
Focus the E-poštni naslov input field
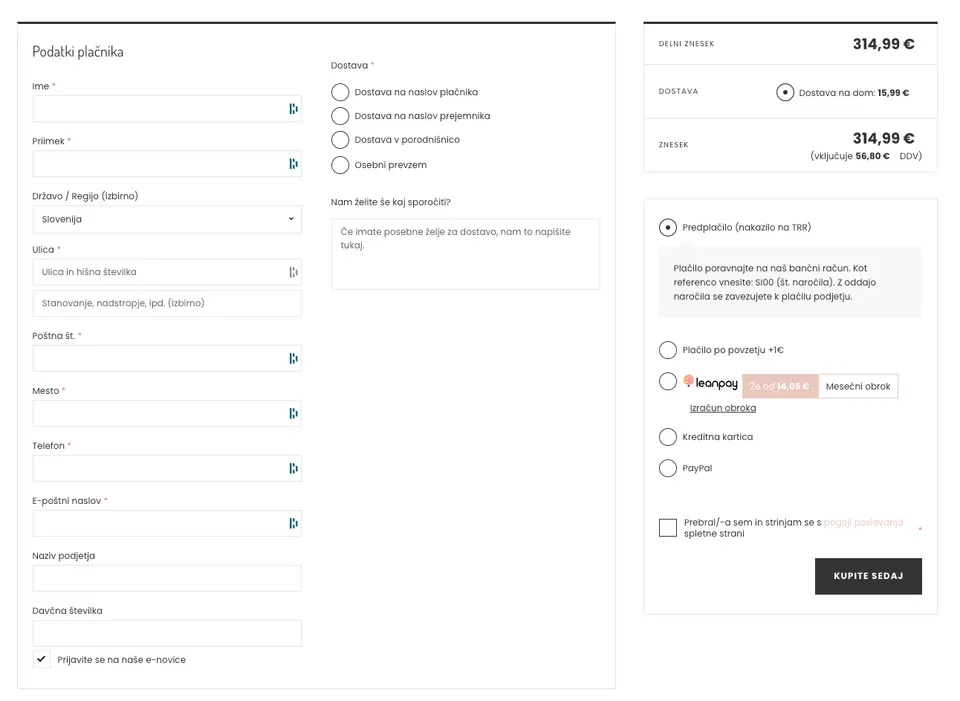click(x=167, y=523)
